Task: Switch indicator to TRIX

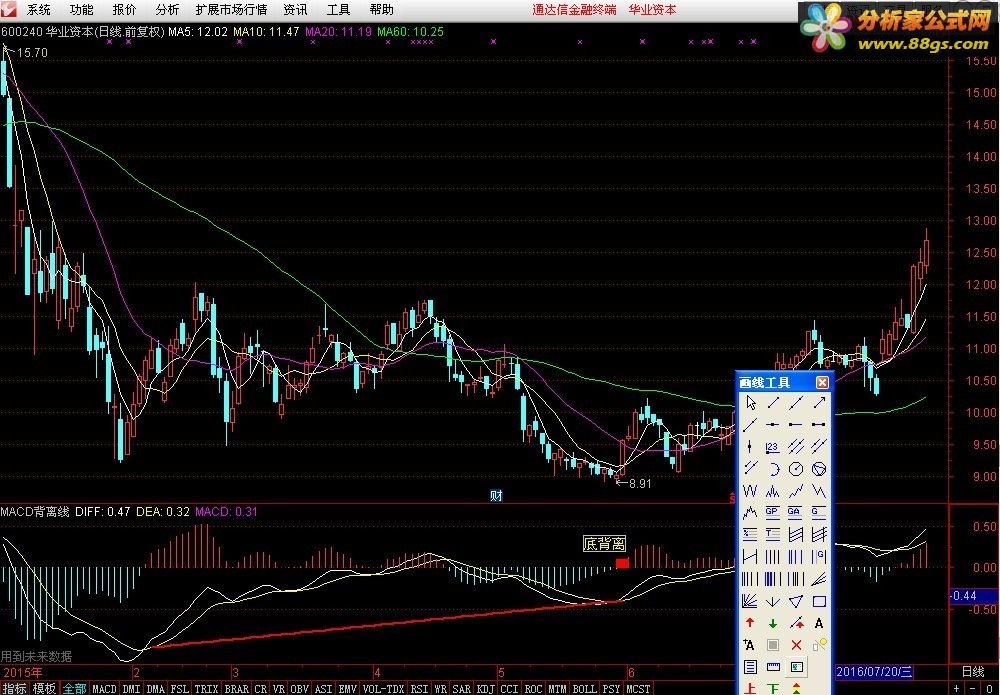Action: coord(206,689)
